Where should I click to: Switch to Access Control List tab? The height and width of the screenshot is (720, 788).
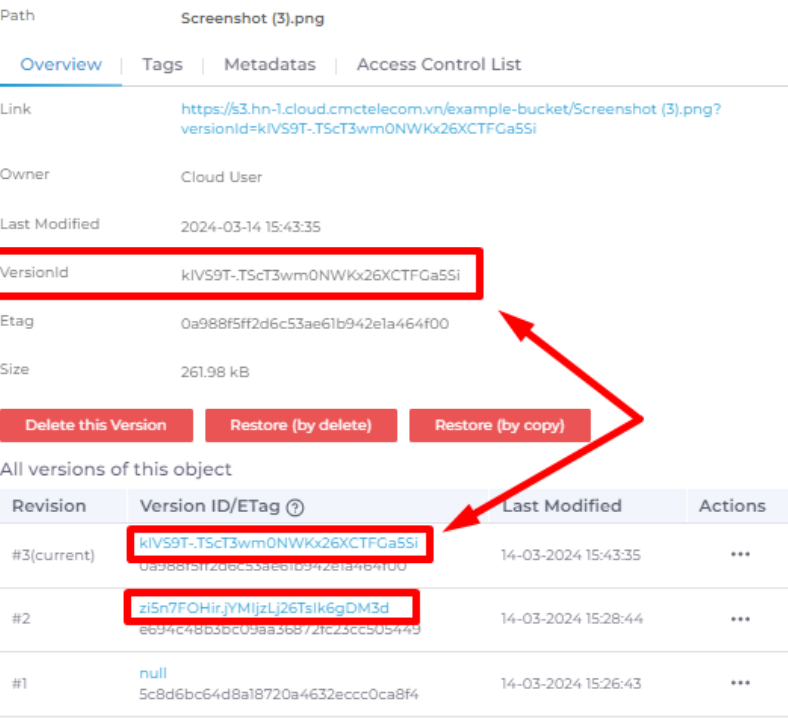pyautogui.click(x=439, y=64)
